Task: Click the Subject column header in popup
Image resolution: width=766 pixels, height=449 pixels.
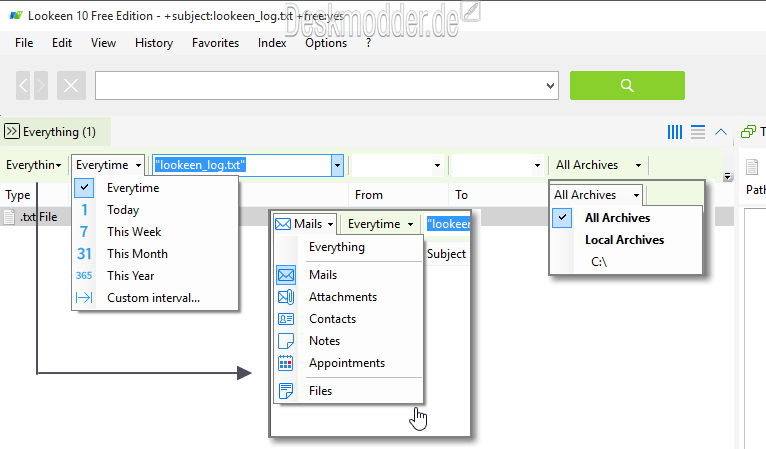Action: pyautogui.click(x=446, y=254)
